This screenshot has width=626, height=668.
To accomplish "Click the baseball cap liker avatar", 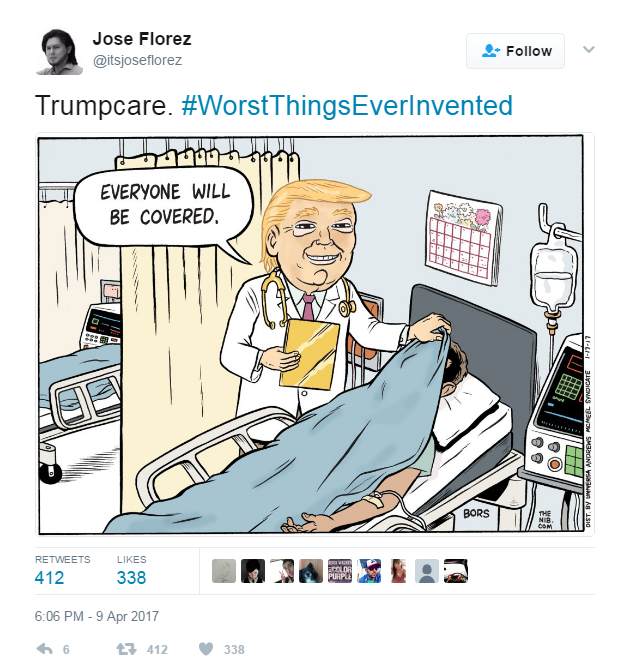I will pyautogui.click(x=369, y=571).
